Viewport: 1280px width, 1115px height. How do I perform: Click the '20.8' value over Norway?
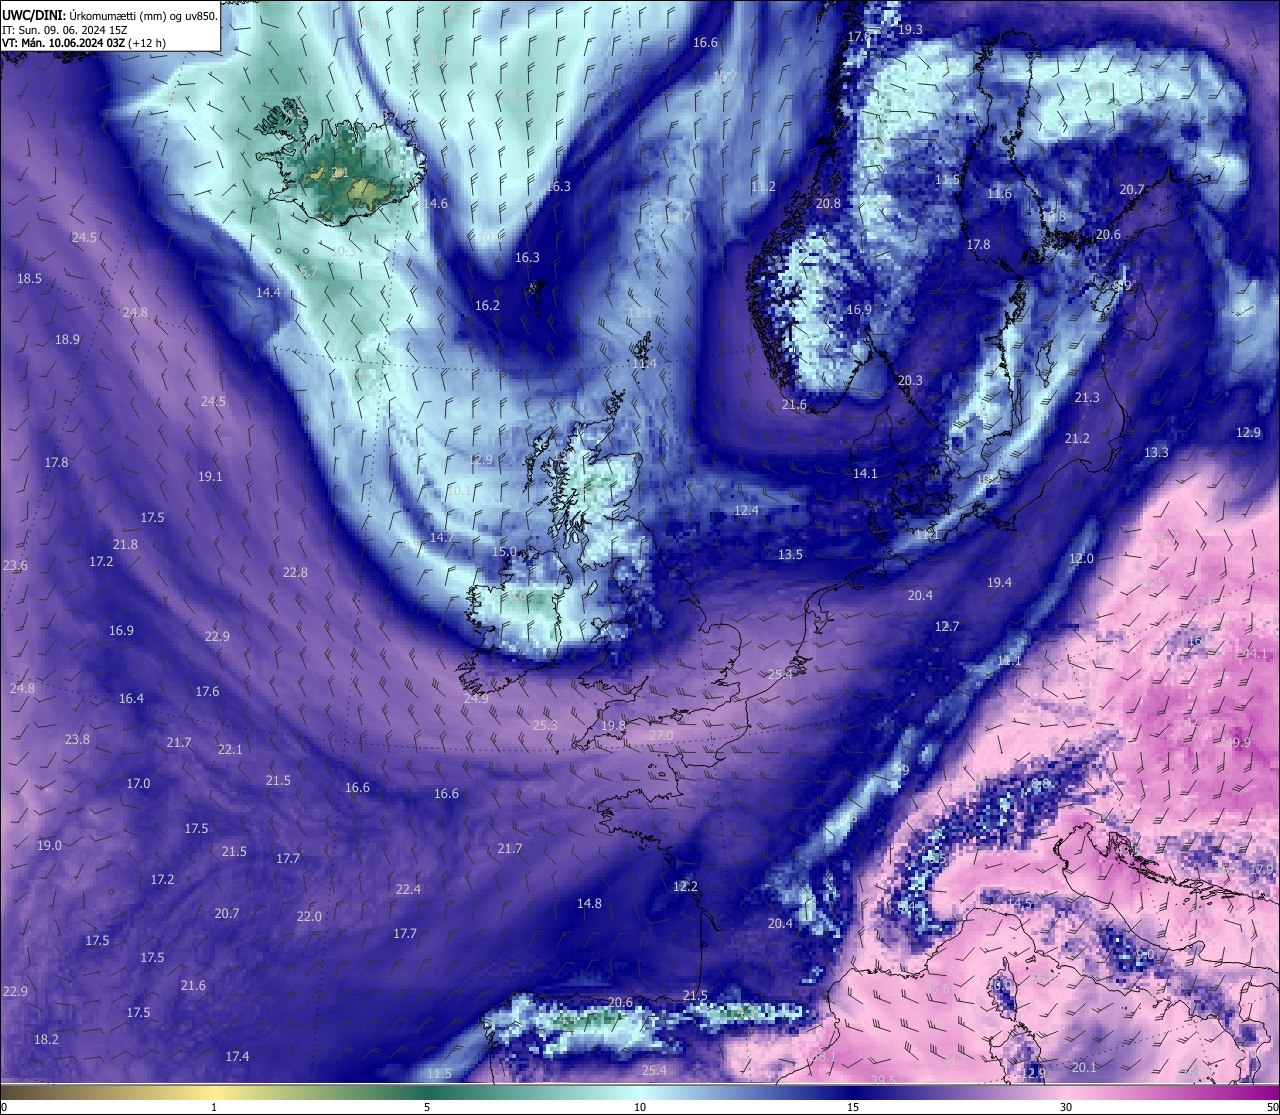(828, 203)
